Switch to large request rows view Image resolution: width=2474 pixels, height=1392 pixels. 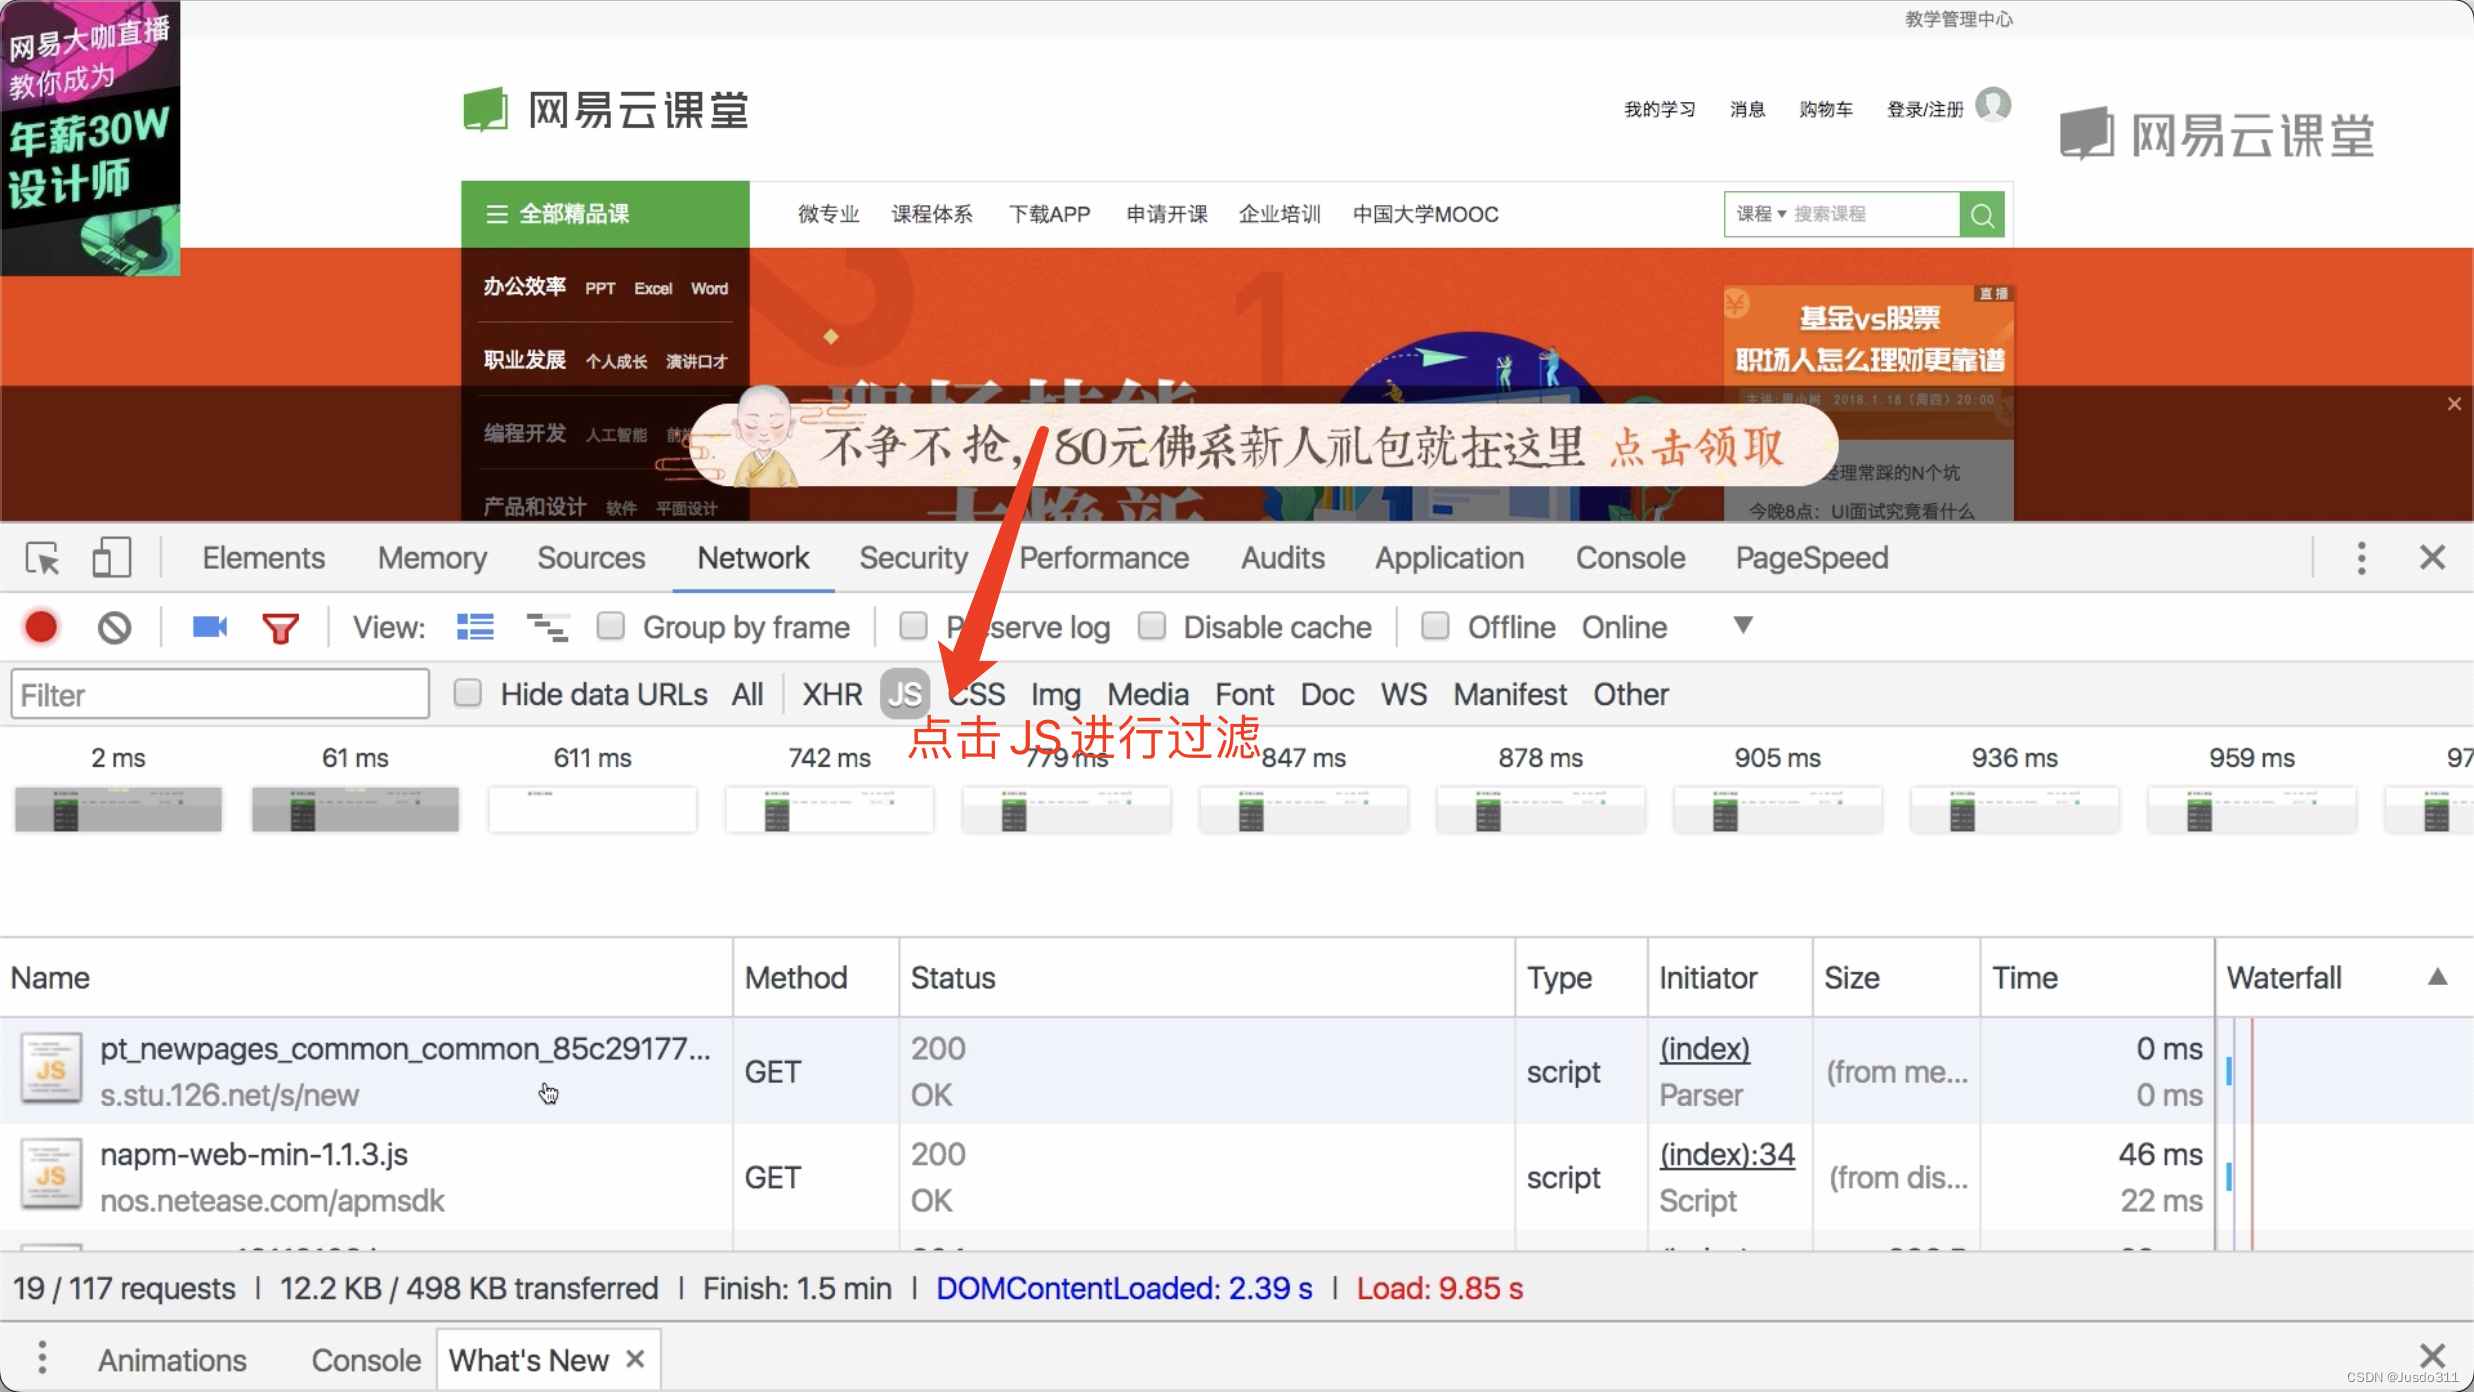475,627
